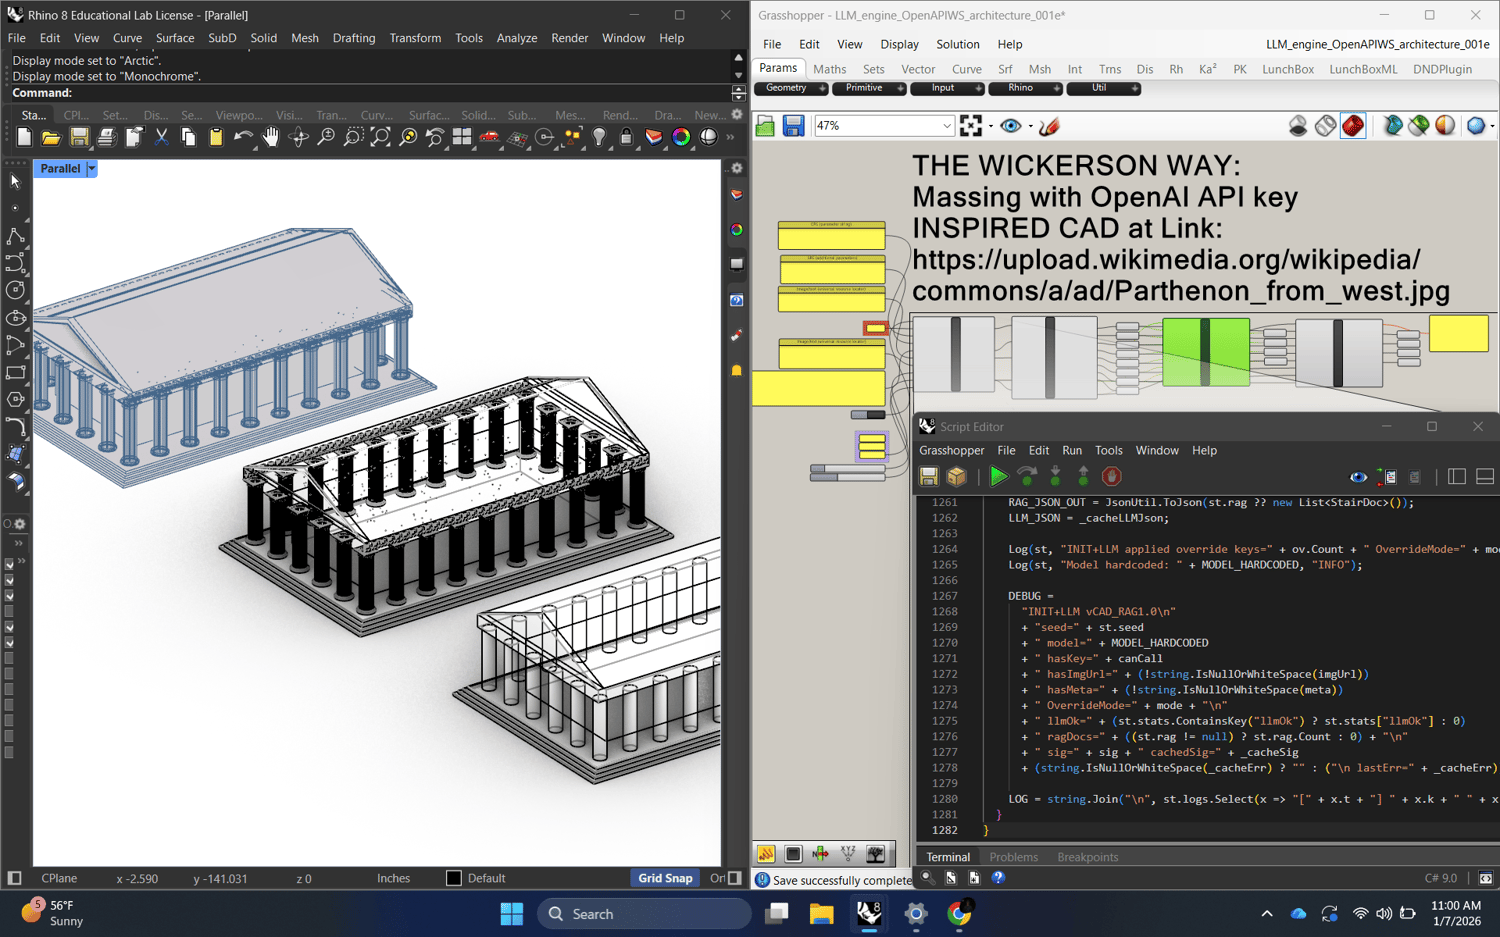Switch to the LunchBox tab in Grasshopper

coord(1288,69)
